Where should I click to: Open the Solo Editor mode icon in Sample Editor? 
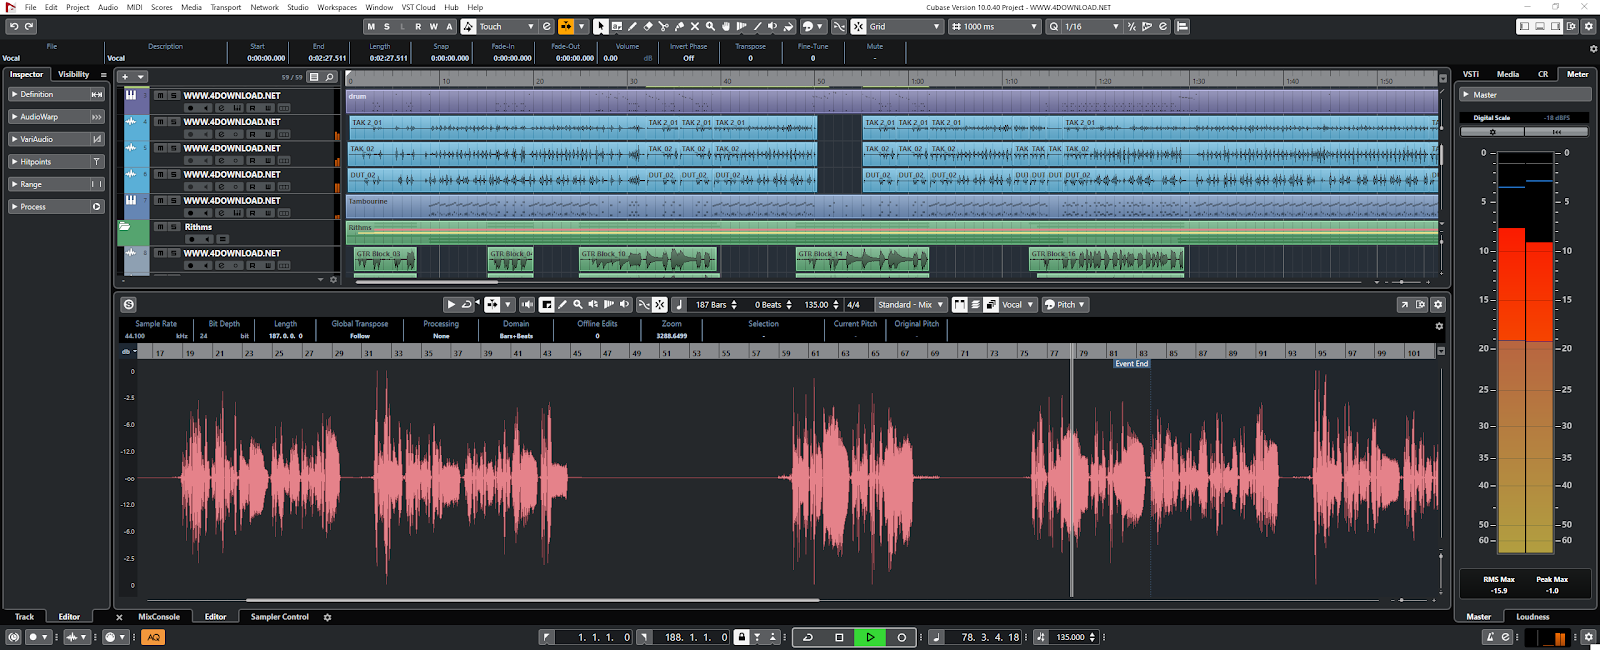click(x=128, y=304)
